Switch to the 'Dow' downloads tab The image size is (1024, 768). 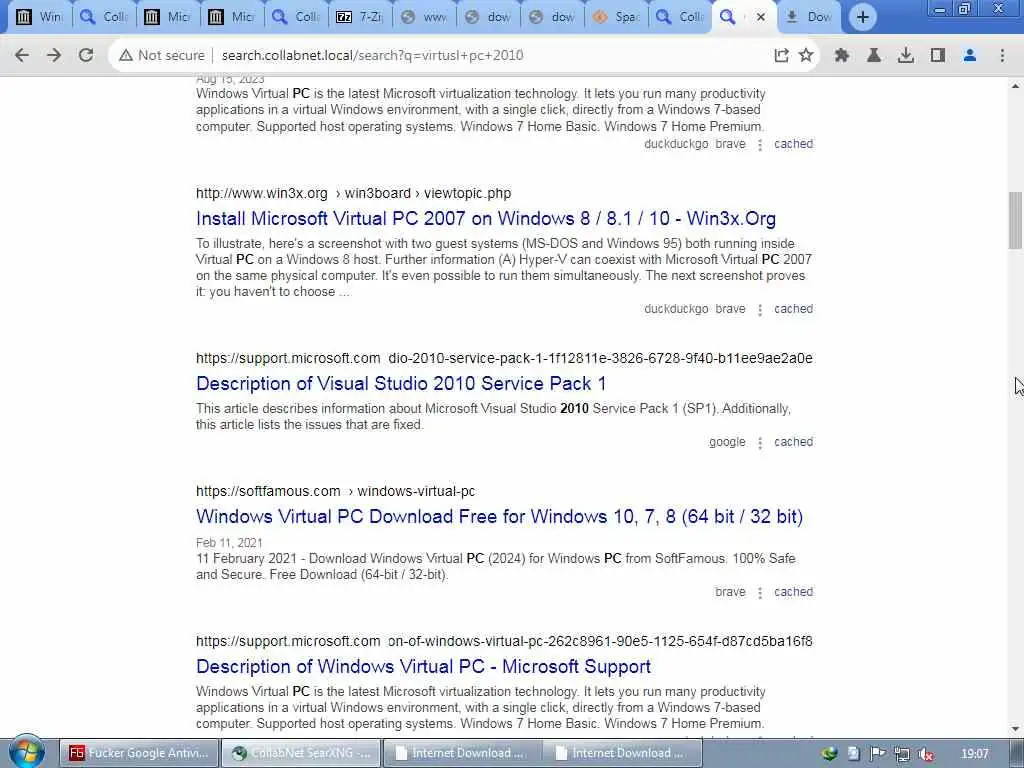point(808,17)
